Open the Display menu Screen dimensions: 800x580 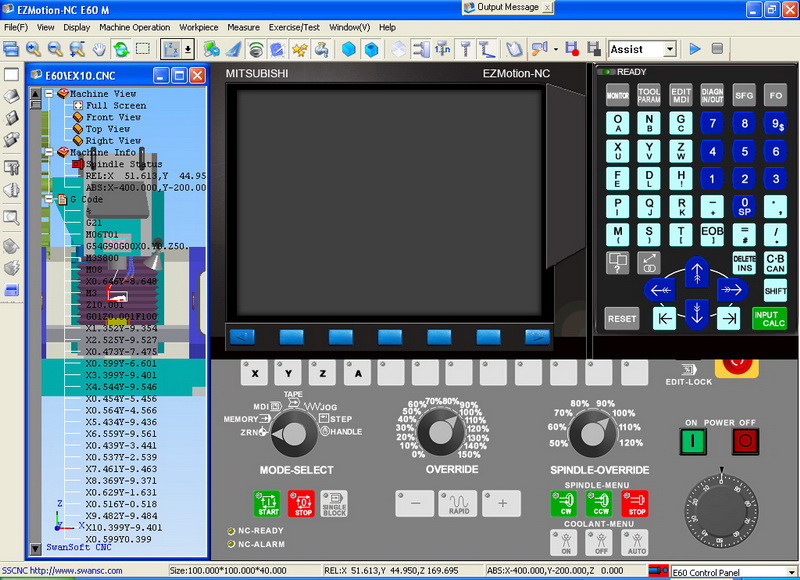[x=77, y=27]
